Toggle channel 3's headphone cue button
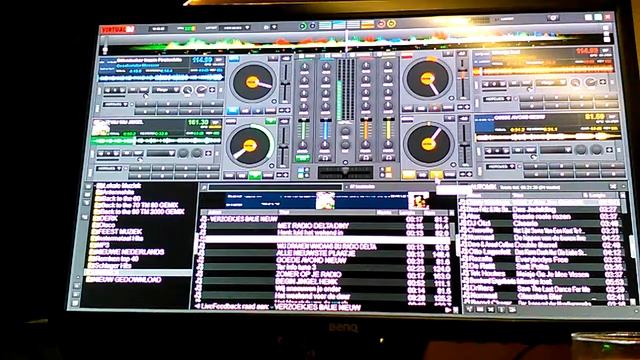 pyautogui.click(x=366, y=157)
